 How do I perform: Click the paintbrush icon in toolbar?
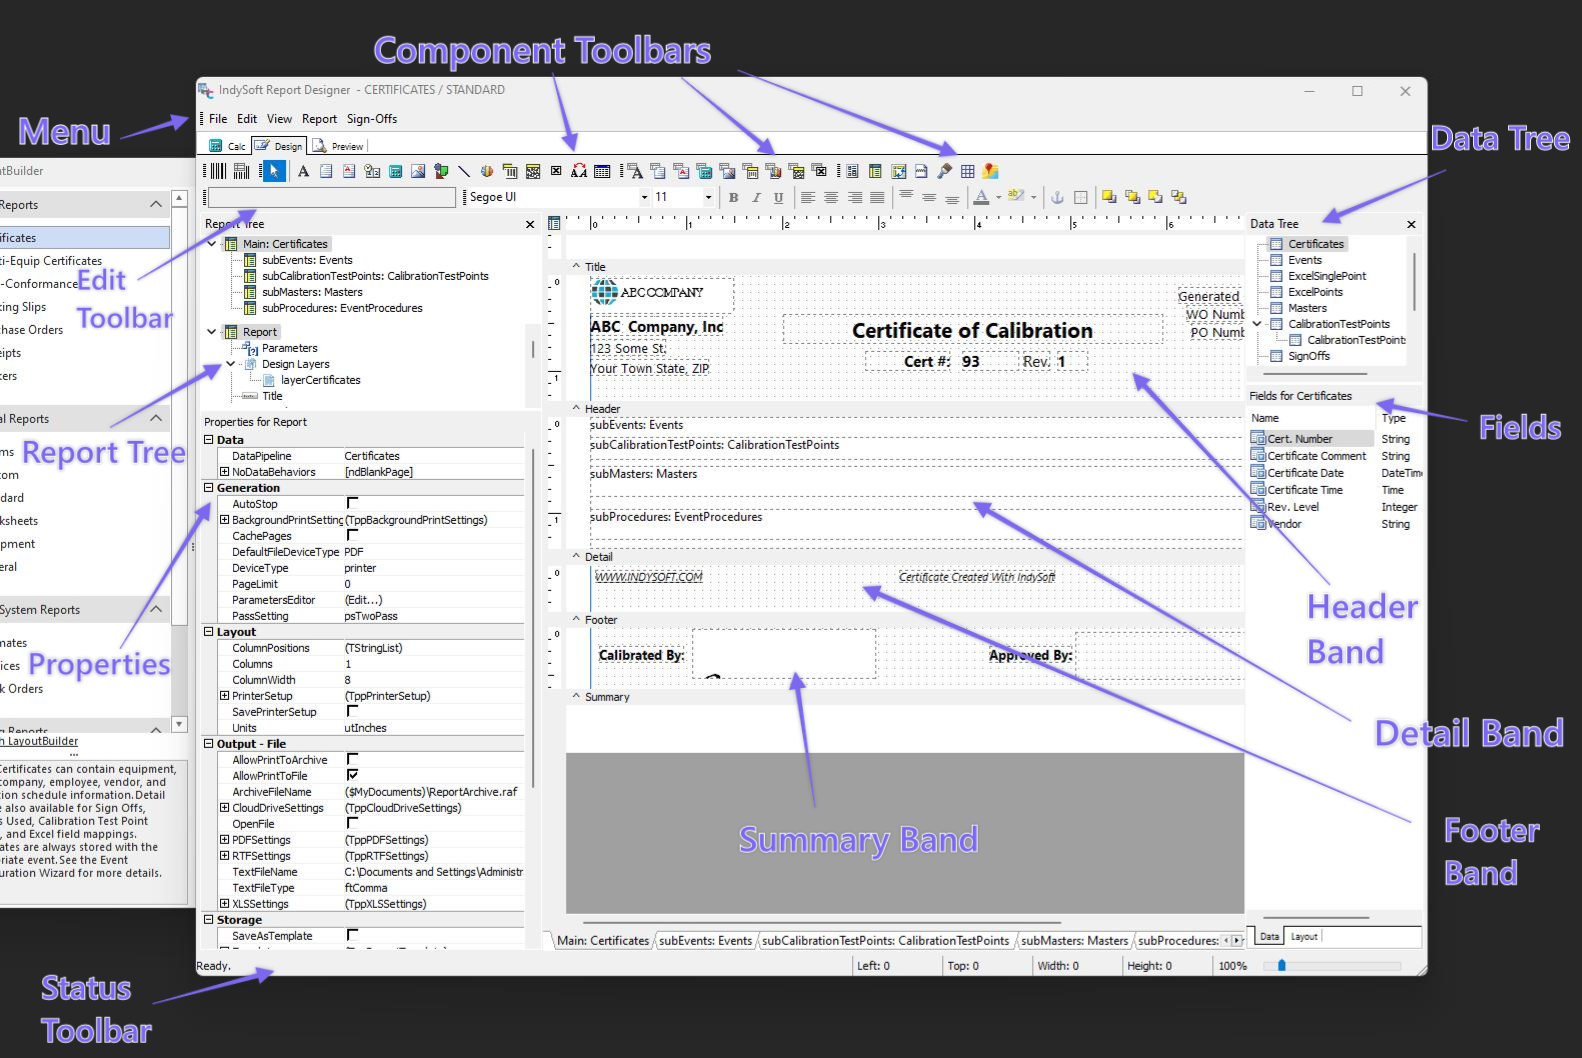pos(944,171)
